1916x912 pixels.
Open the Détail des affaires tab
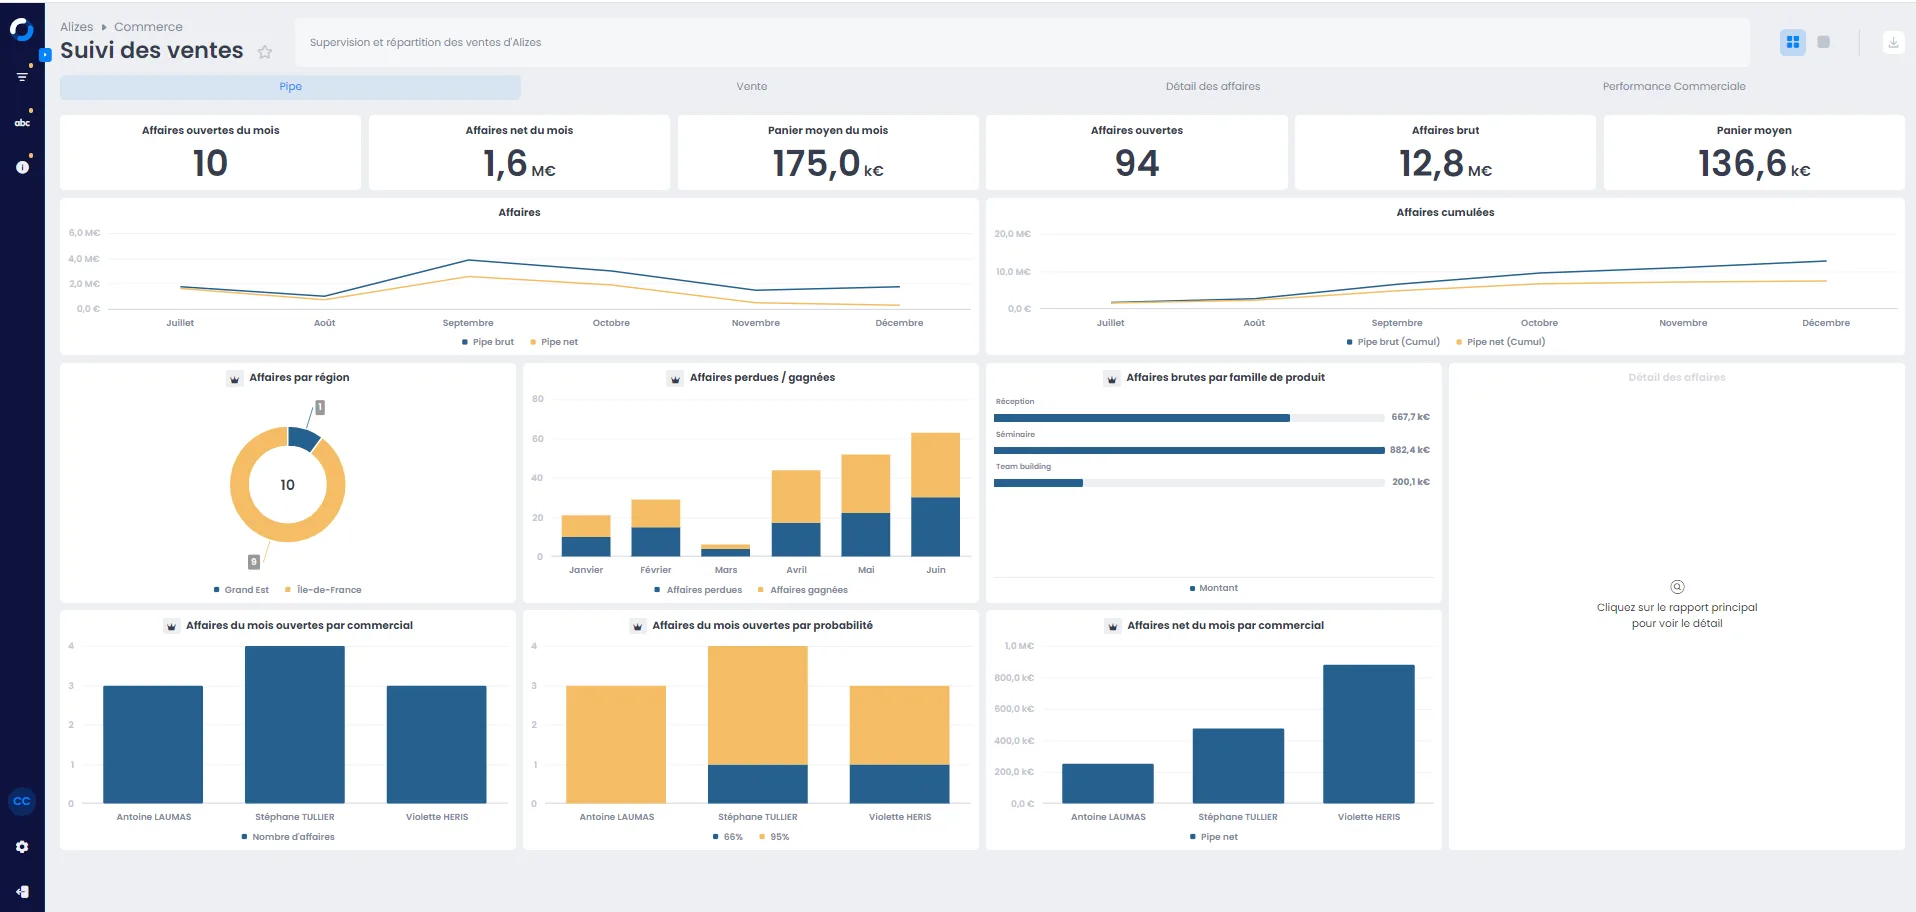(x=1213, y=87)
